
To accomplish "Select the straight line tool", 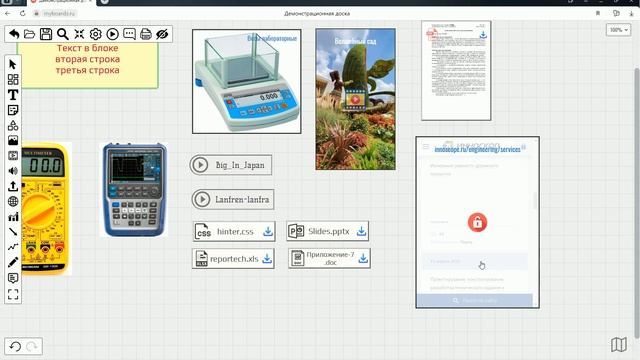I will (x=13, y=232).
